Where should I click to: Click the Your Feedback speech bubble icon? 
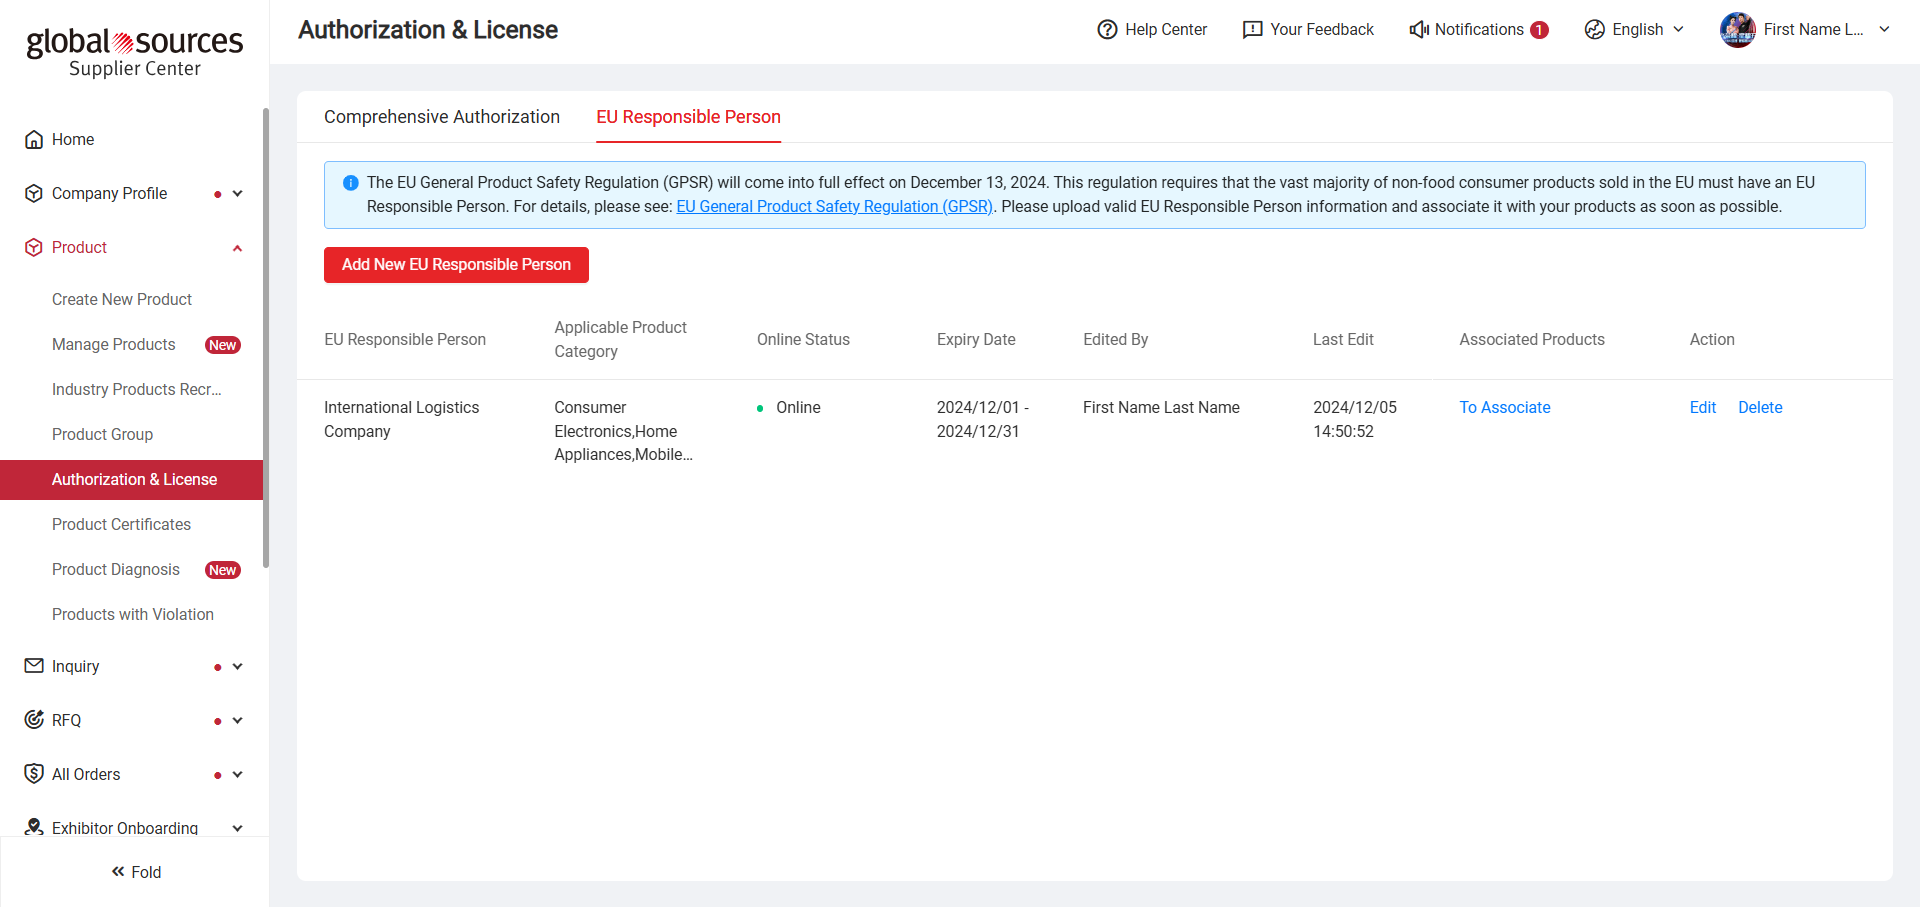(x=1252, y=30)
